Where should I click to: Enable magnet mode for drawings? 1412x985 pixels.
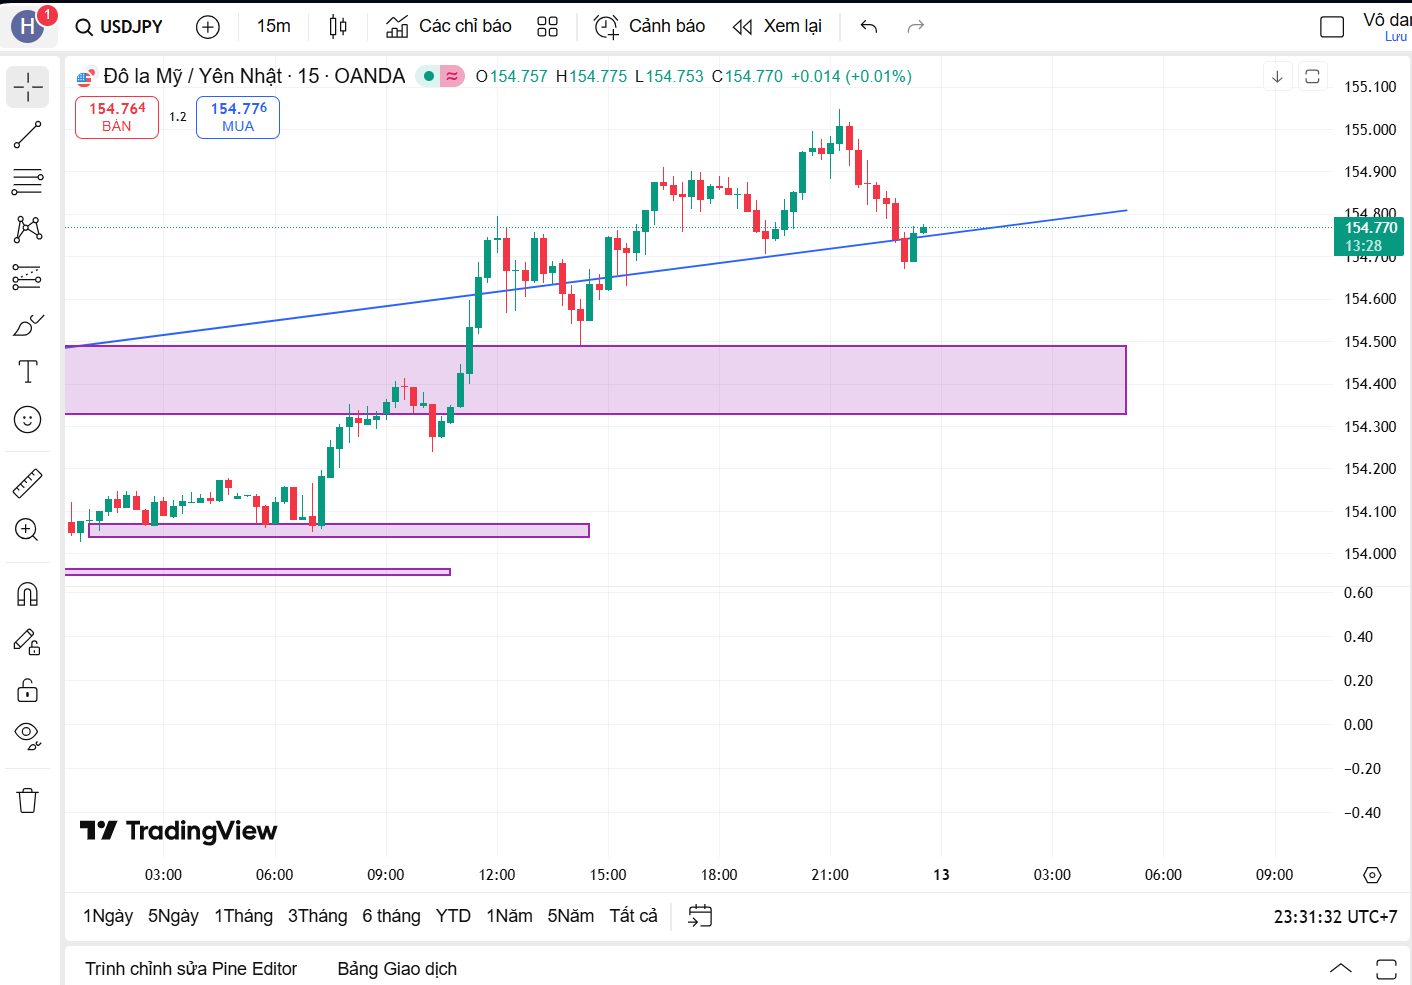click(x=27, y=594)
